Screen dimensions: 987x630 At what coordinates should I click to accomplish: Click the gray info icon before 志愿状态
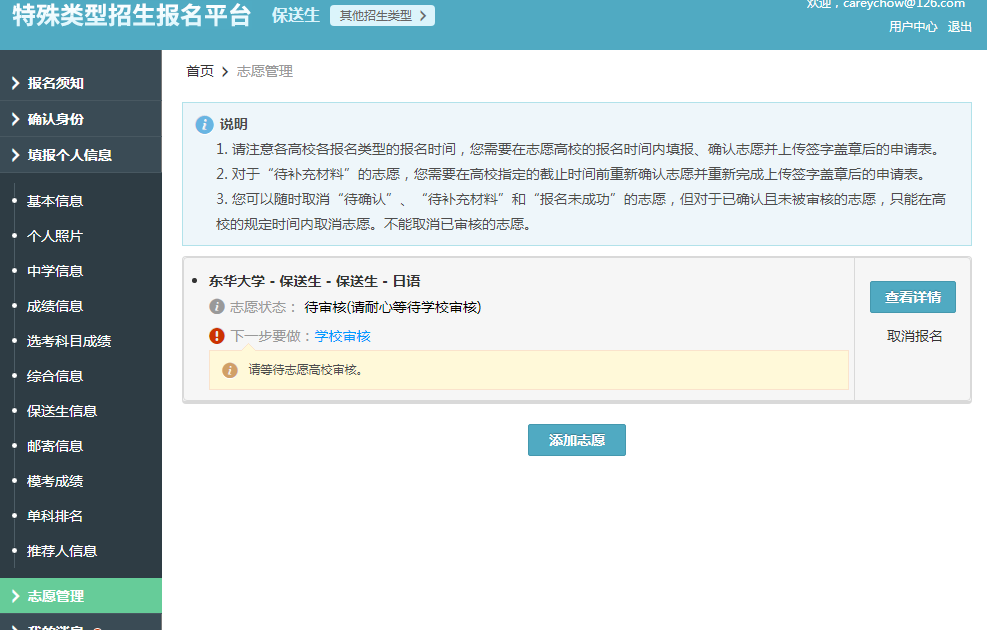pyautogui.click(x=217, y=307)
